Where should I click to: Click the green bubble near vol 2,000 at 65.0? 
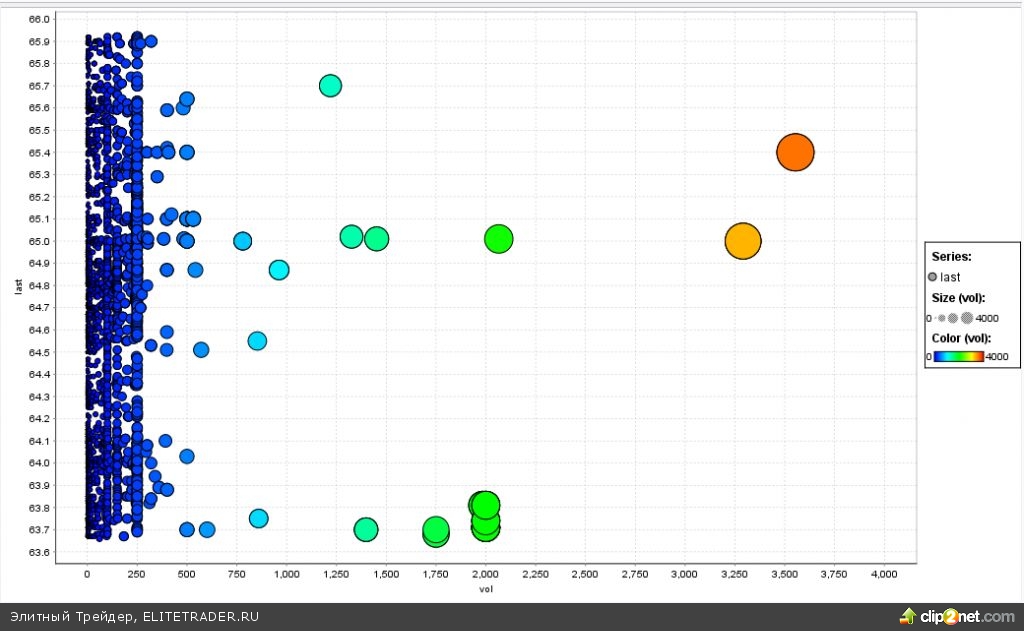tap(498, 239)
